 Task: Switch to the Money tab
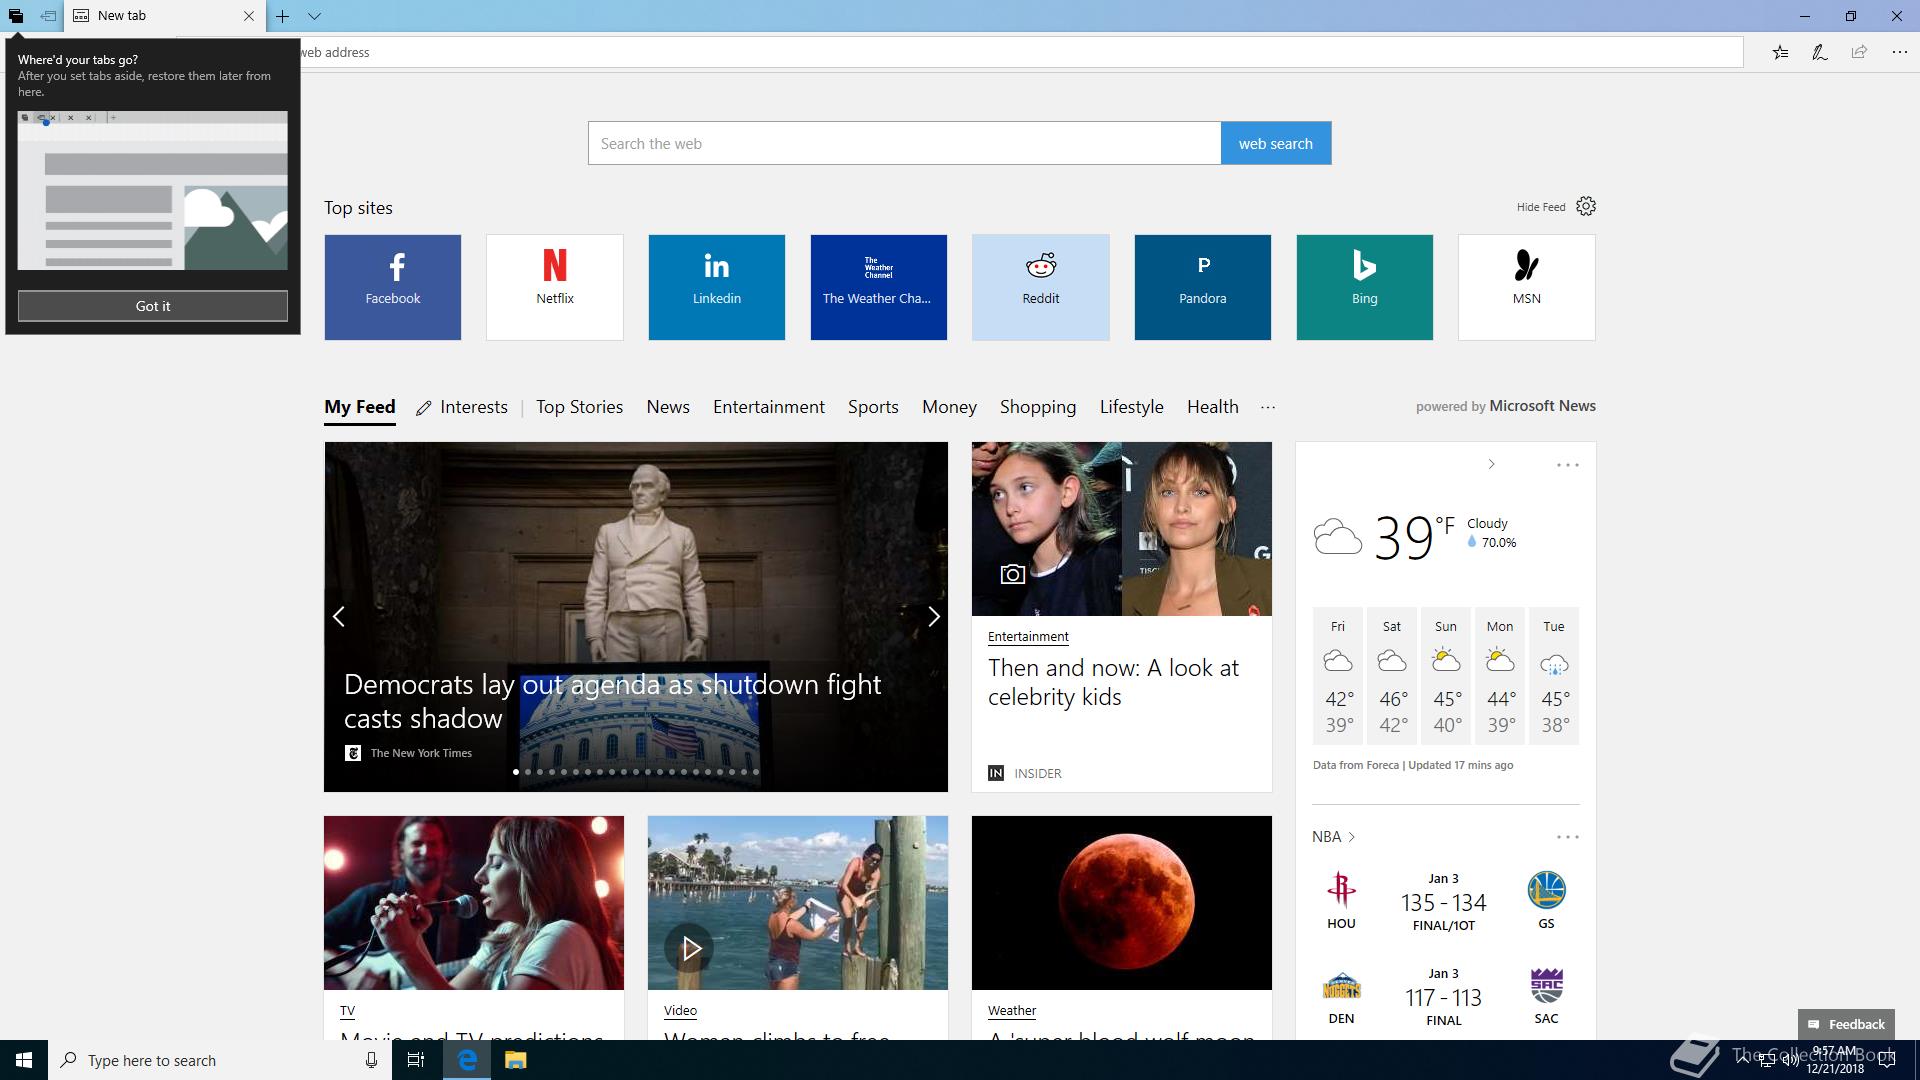pos(949,407)
